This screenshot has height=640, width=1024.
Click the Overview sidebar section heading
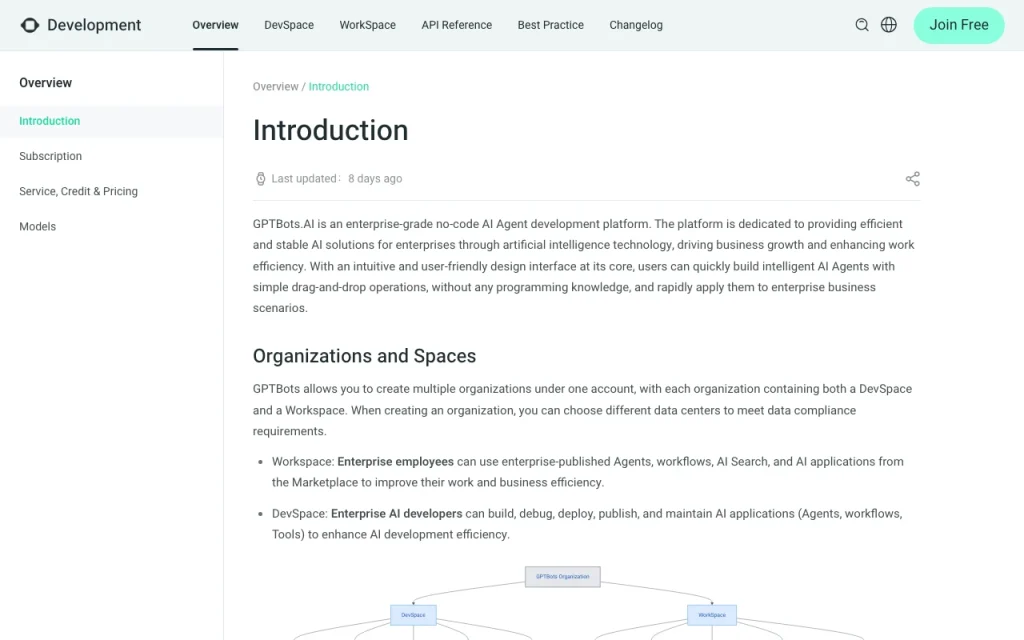coord(46,83)
